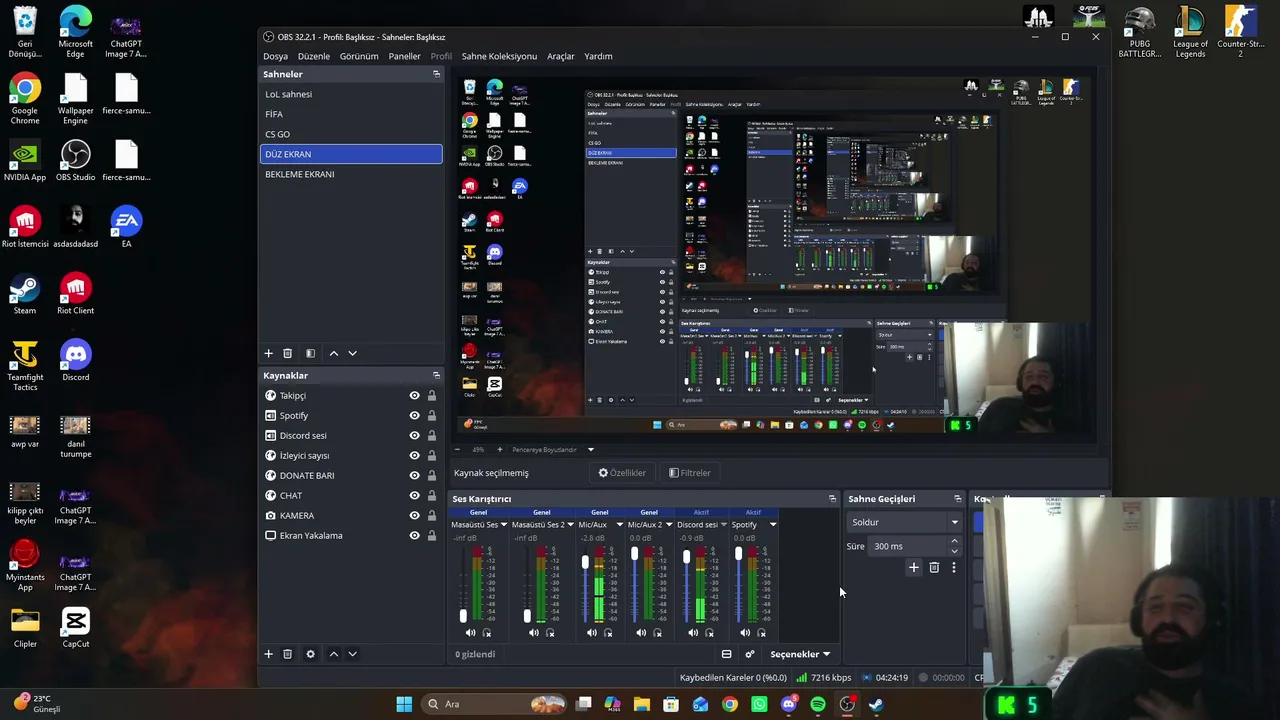Toggle monitoring headphone icon for Mic/Aux
The width and height of the screenshot is (1280, 720).
608,633
